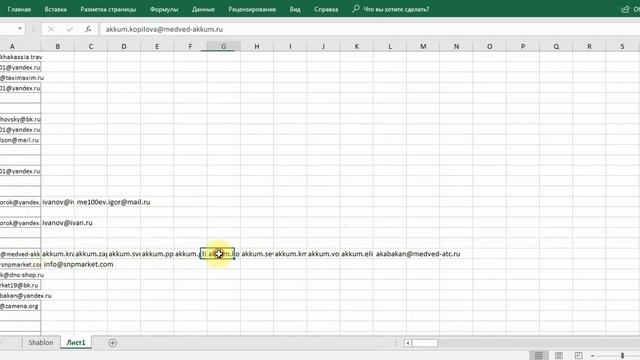This screenshot has height=360, width=640.
Task: Add a new sheet with the plus
Action: coord(113,343)
